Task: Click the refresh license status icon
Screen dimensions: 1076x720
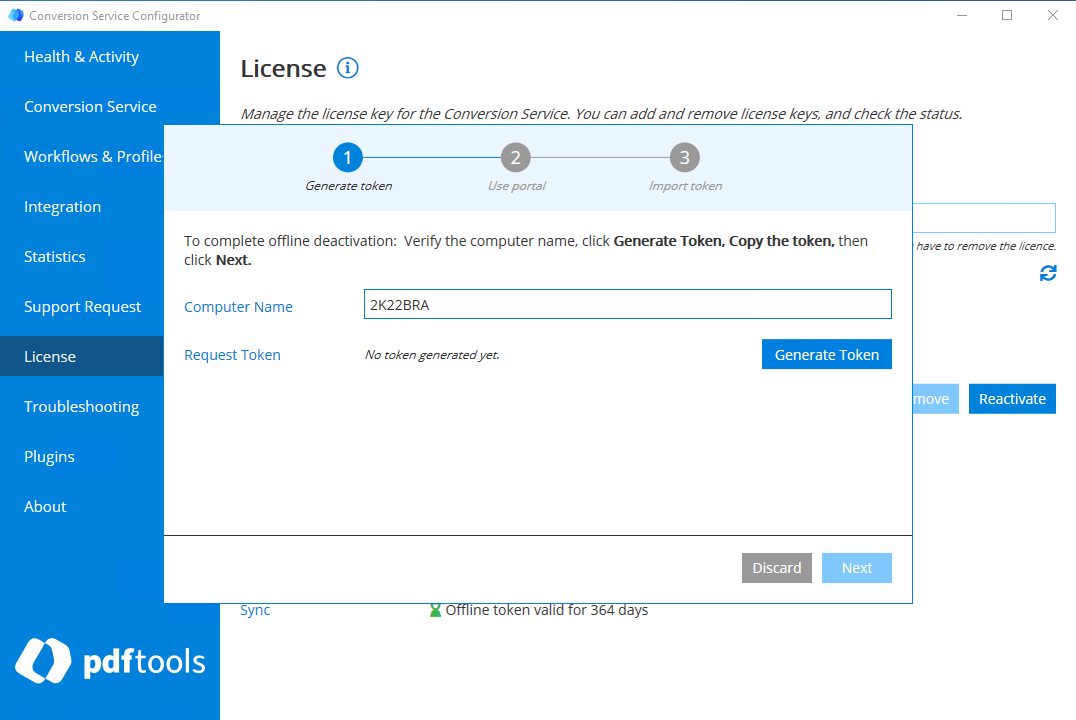Action: pos(1048,273)
